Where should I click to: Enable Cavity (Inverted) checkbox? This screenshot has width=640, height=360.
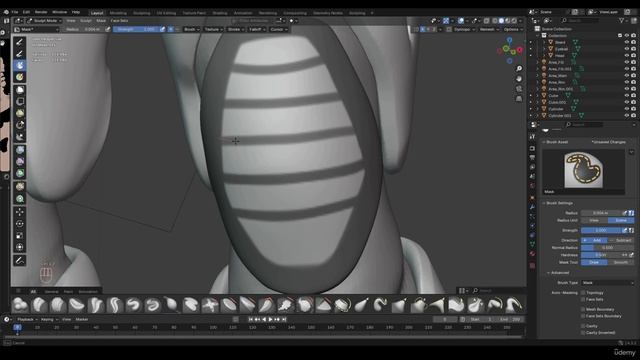tap(583, 333)
